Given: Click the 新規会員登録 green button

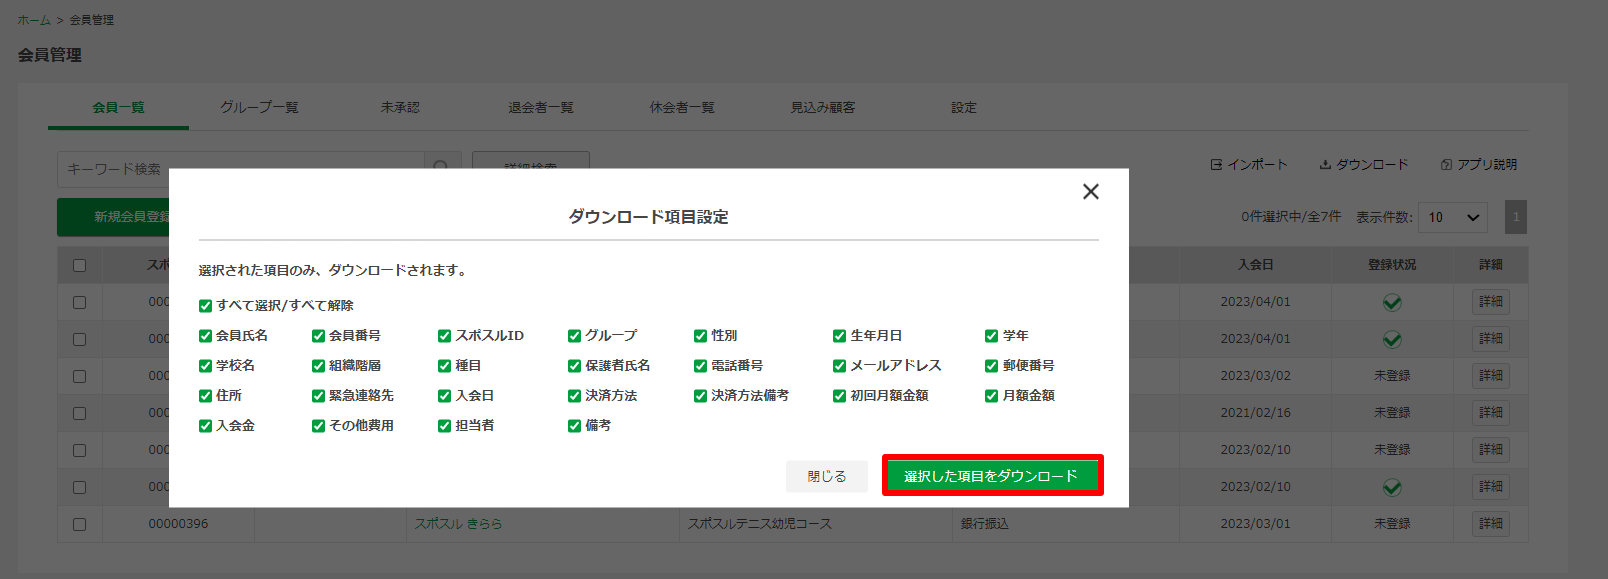Looking at the screenshot, I should click(113, 217).
